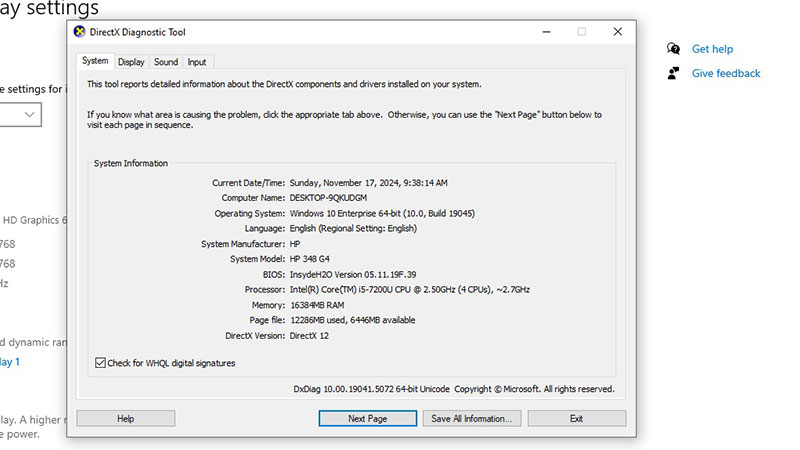Open the Give feedback link
The height and width of the screenshot is (450, 800).
pos(726,73)
